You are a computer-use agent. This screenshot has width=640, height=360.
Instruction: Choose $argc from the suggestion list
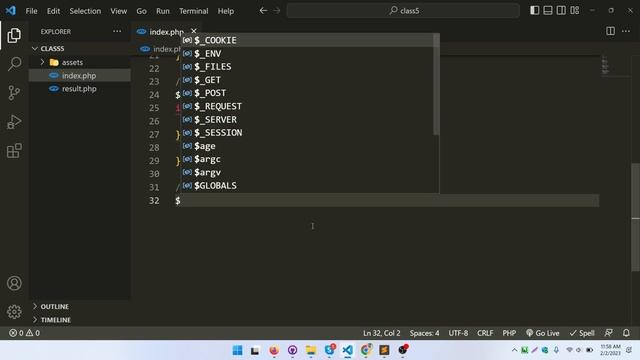click(x=307, y=159)
